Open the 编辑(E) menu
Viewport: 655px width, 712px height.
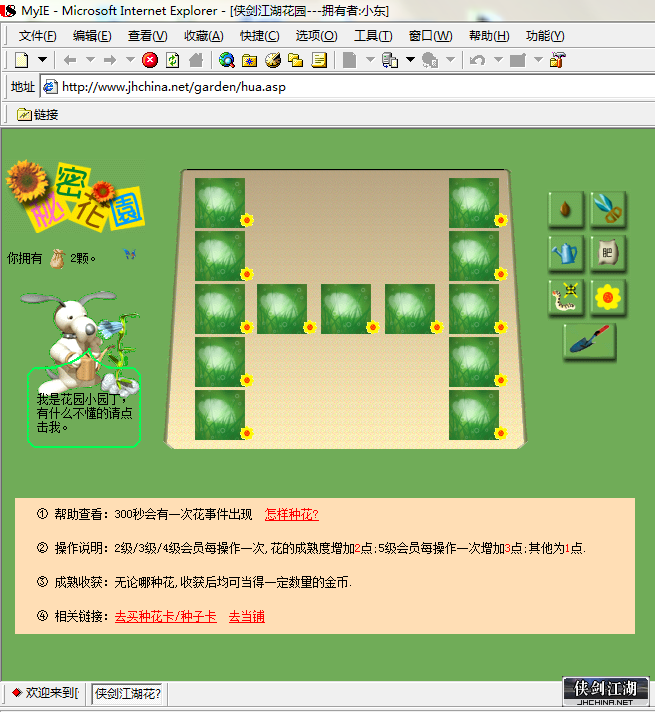(x=92, y=35)
